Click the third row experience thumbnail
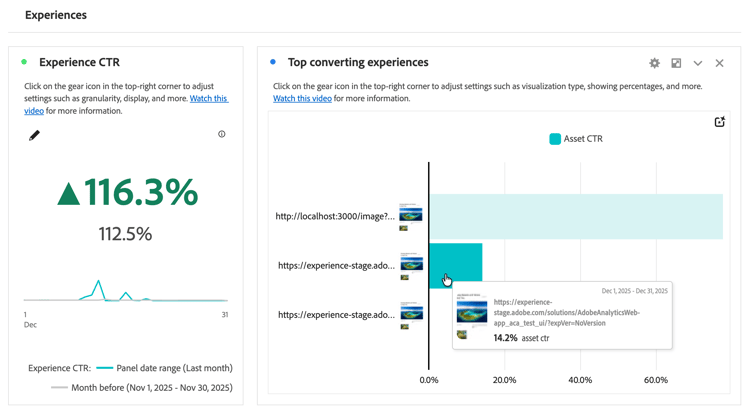This screenshot has height=411, width=750. [410, 313]
